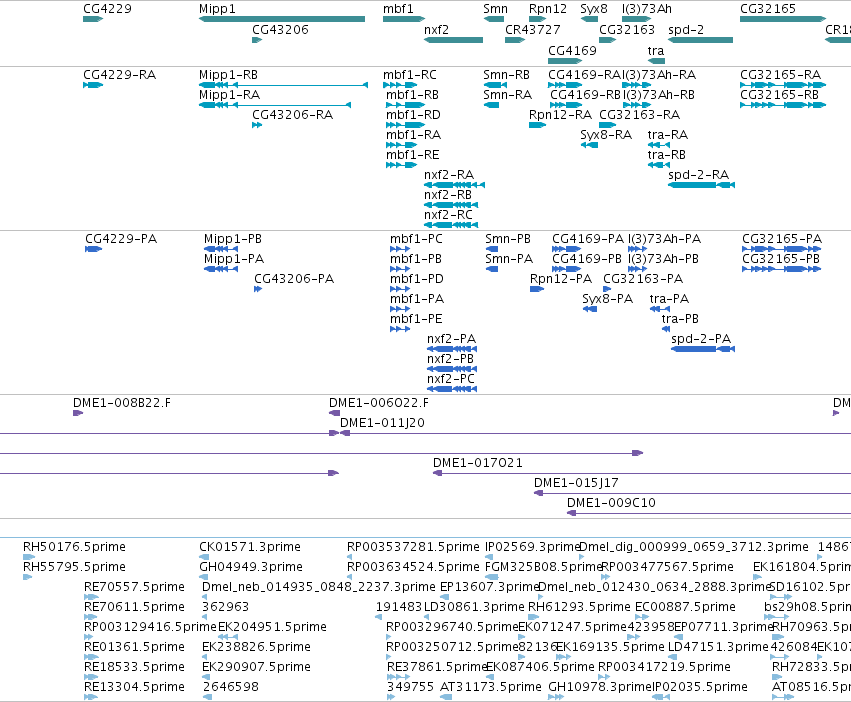Click the nxf2-RC transcript label
Image resolution: width=851 pixels, height=702 pixels.
coord(448,214)
